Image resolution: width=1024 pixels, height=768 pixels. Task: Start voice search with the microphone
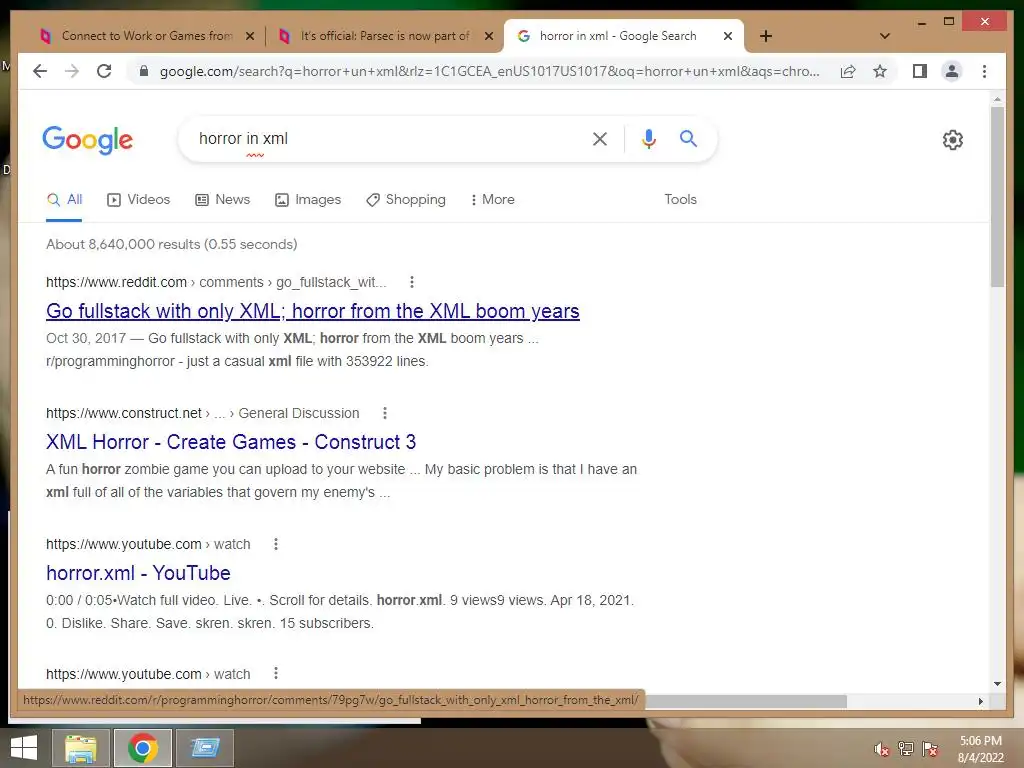pyautogui.click(x=648, y=138)
